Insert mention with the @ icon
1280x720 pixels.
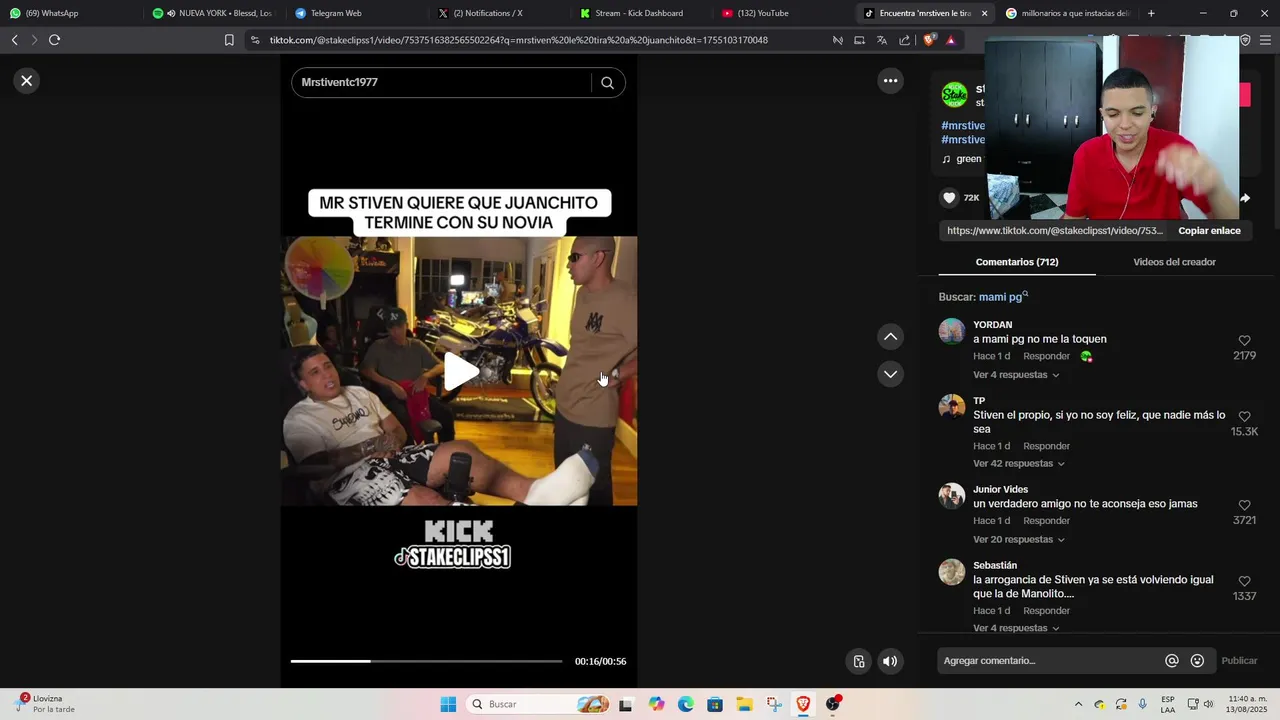tap(1172, 661)
